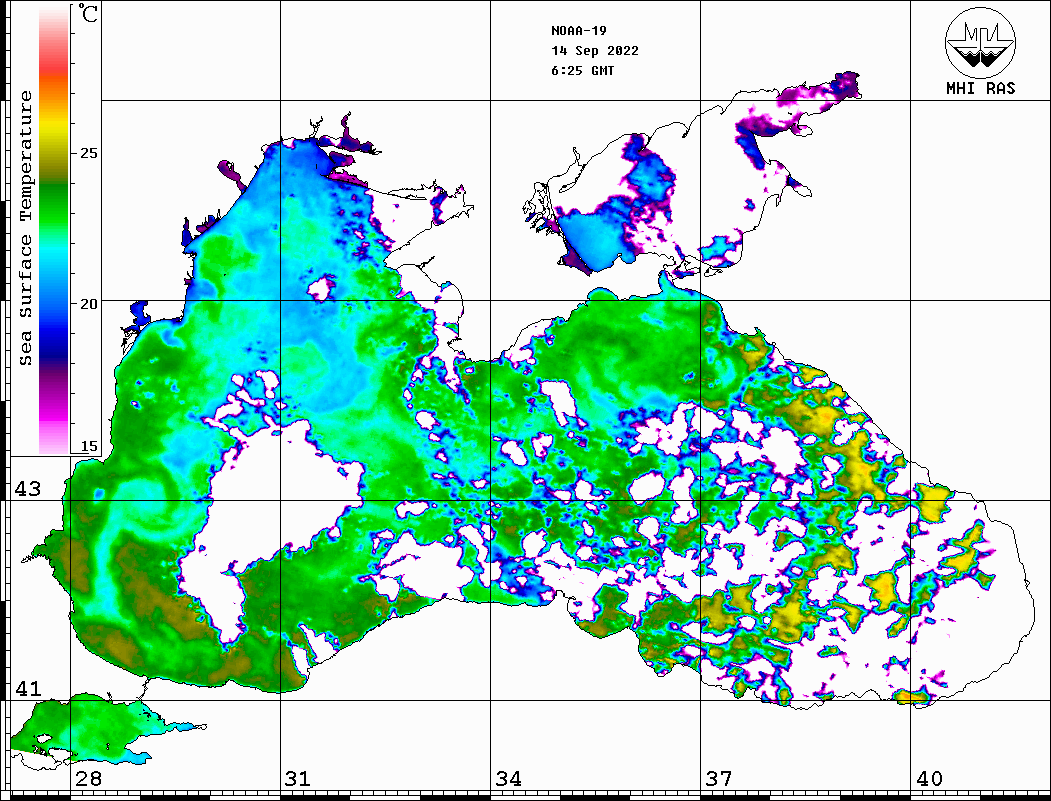Click the 20 degree tick label on the scale
The height and width of the screenshot is (801, 1051).
(x=90, y=303)
